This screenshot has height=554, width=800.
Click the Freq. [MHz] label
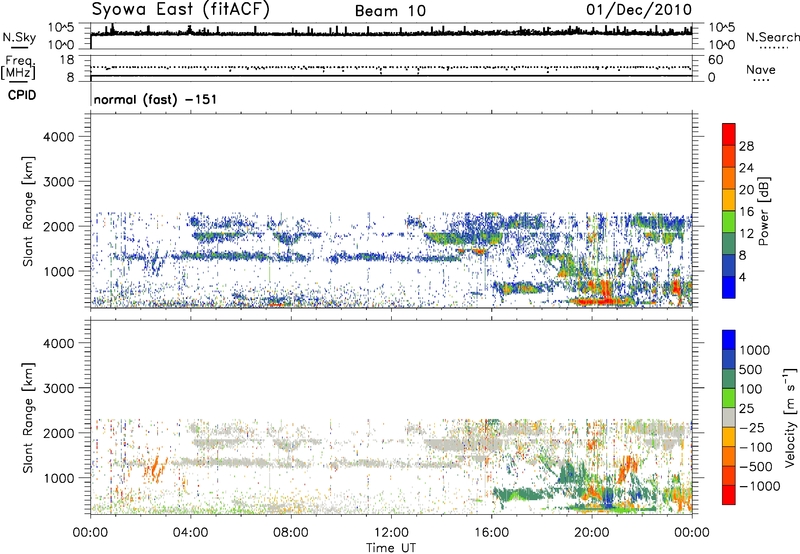[x=19, y=67]
